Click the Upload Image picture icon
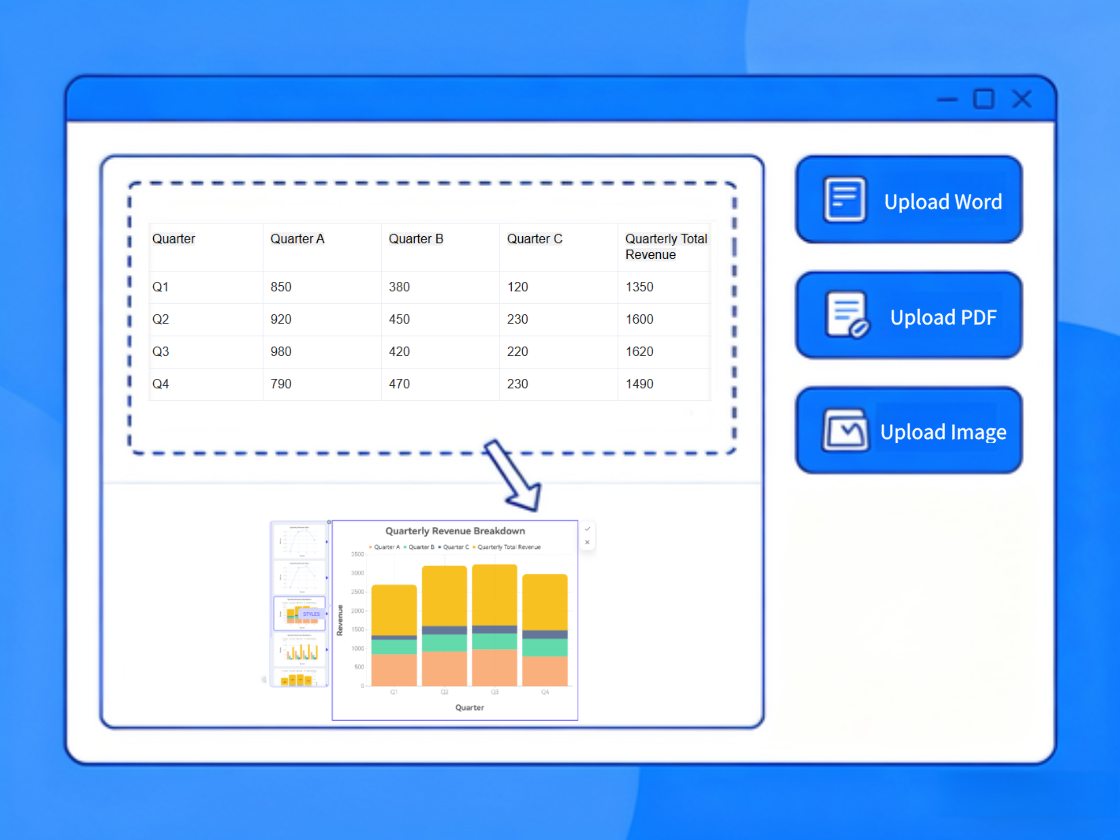The image size is (1120, 840). click(845, 431)
